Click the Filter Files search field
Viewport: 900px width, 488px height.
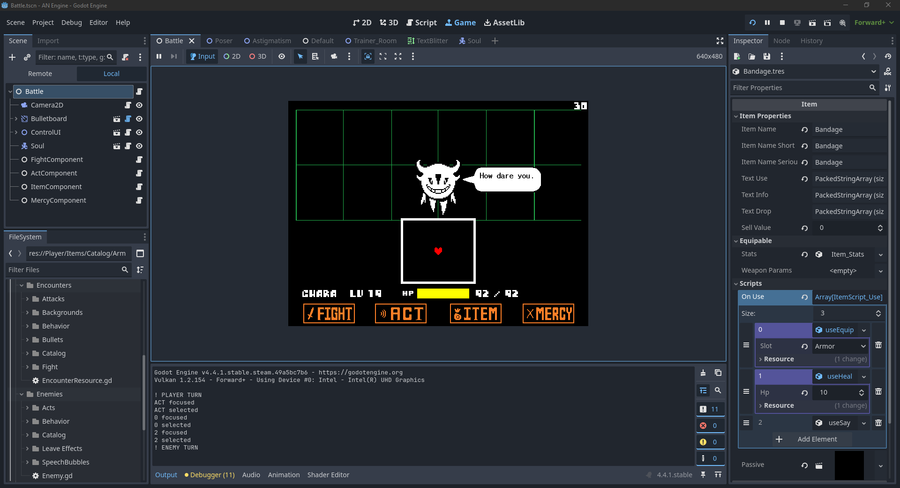pos(68,270)
